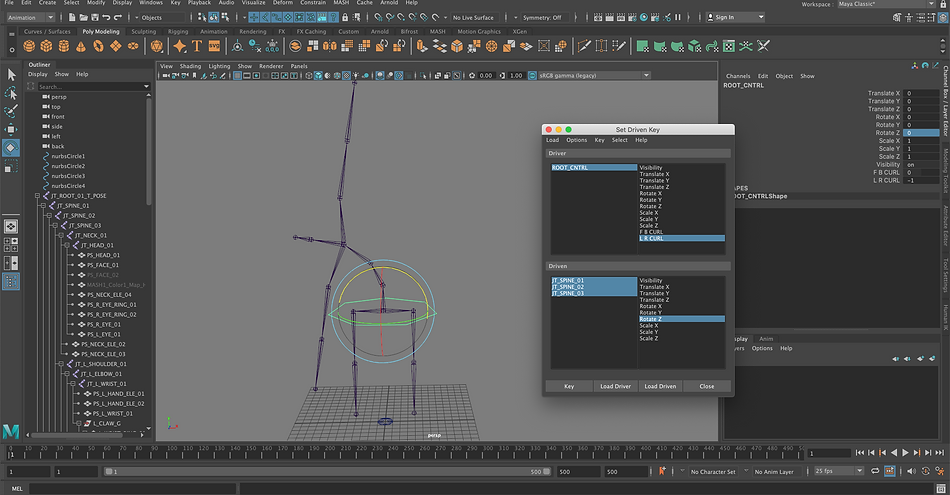Click the Key button in Set Driven Key
950x495 pixels.
point(569,386)
